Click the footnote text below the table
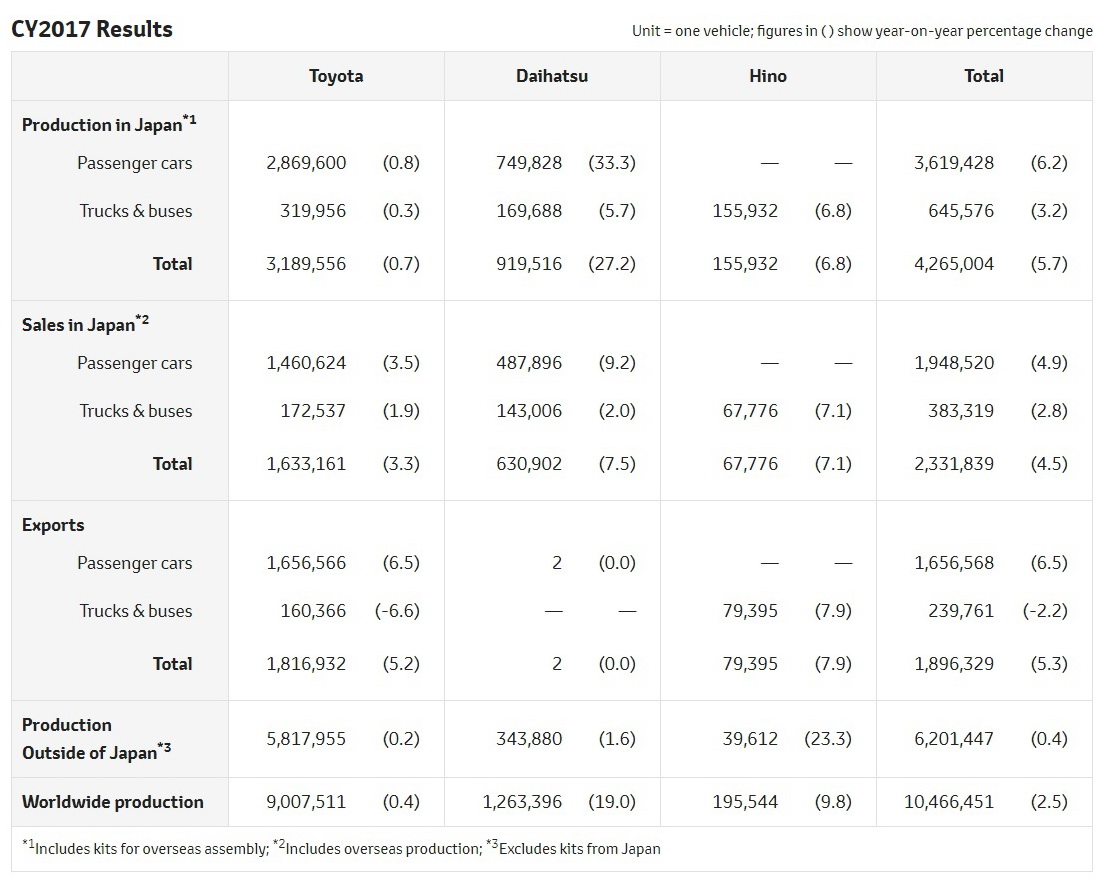1105x880 pixels. [x=341, y=848]
